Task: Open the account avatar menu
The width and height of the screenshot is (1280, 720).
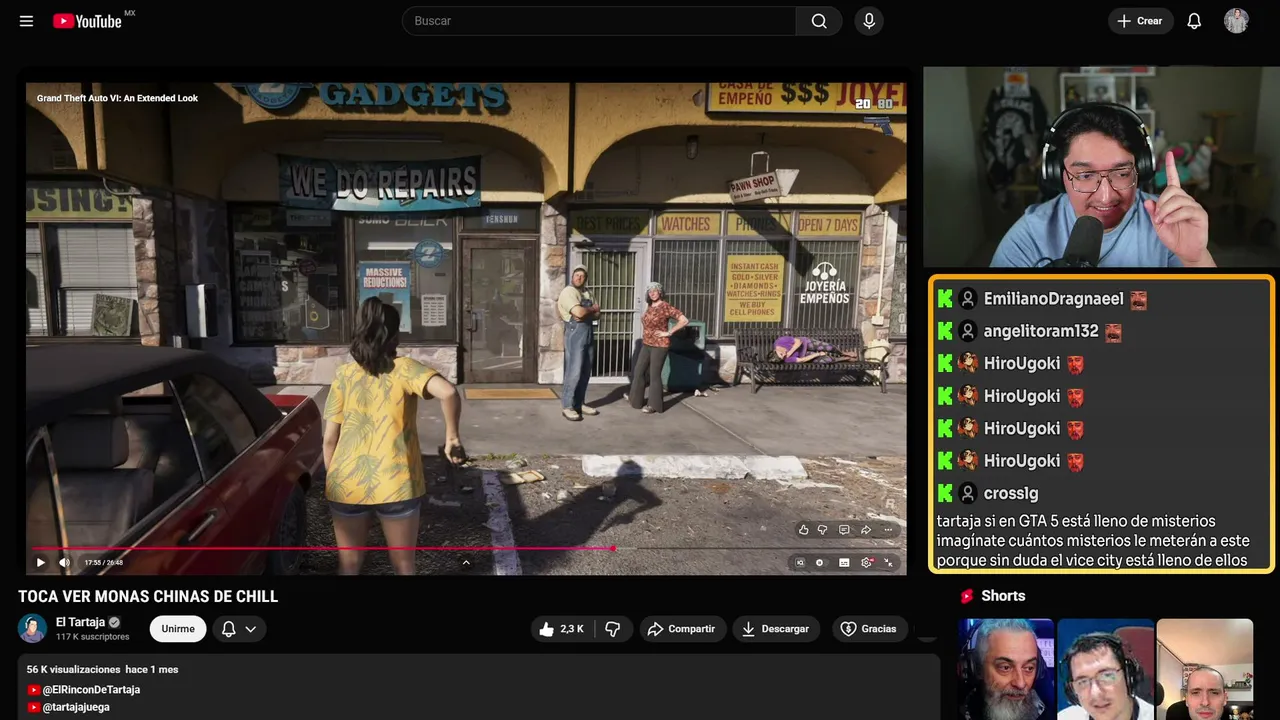Action: [1236, 21]
